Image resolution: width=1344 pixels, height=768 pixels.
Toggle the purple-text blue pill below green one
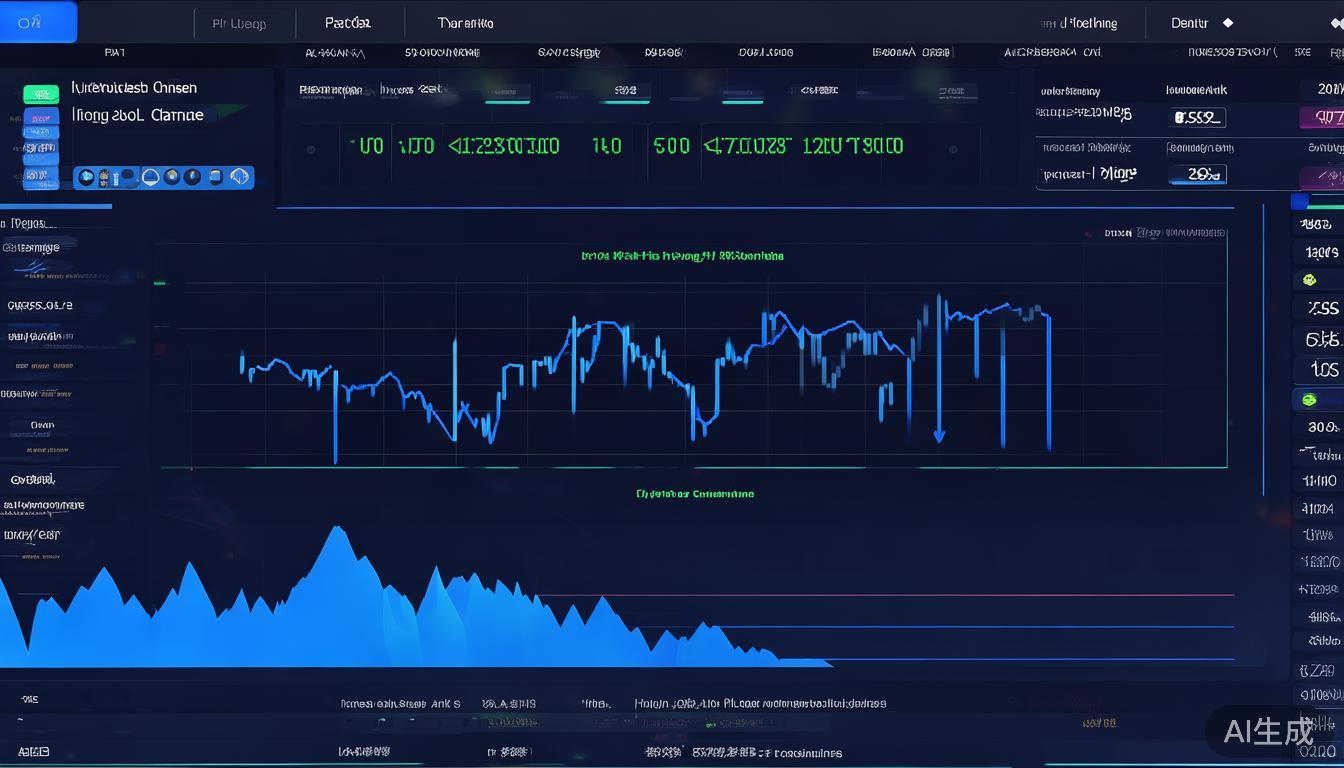tap(40, 118)
